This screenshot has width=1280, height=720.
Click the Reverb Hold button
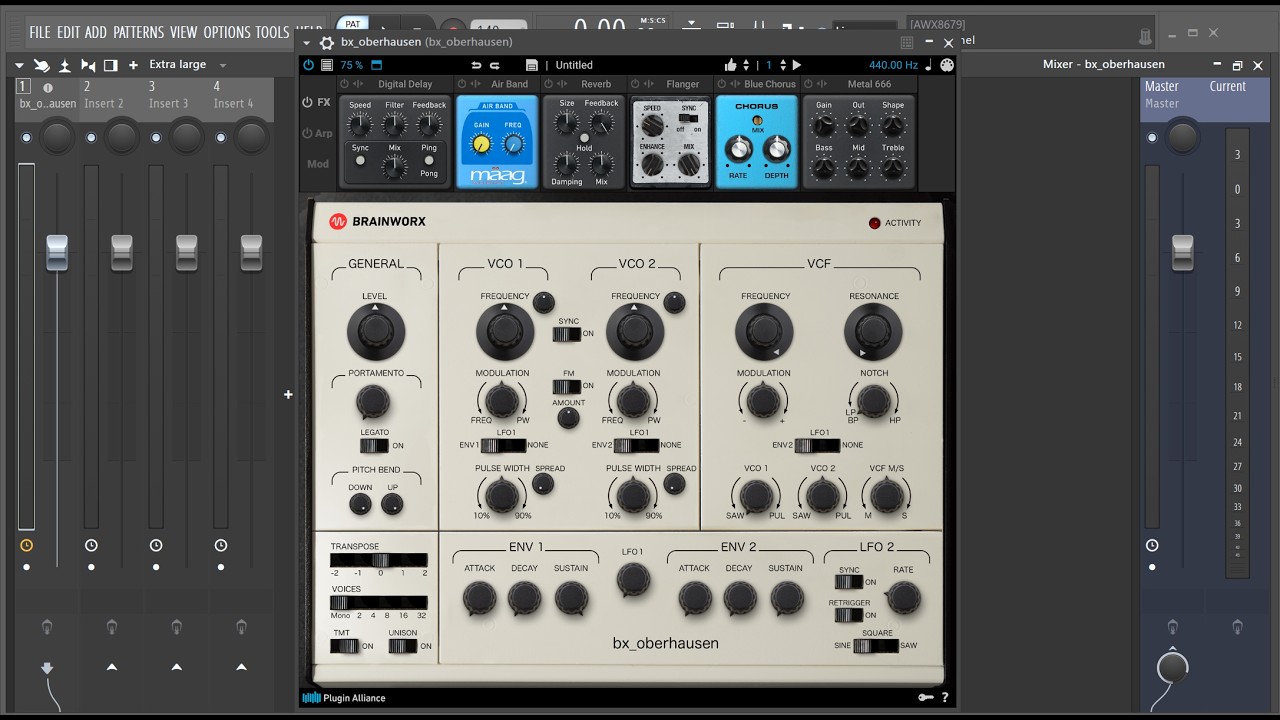pos(584,137)
